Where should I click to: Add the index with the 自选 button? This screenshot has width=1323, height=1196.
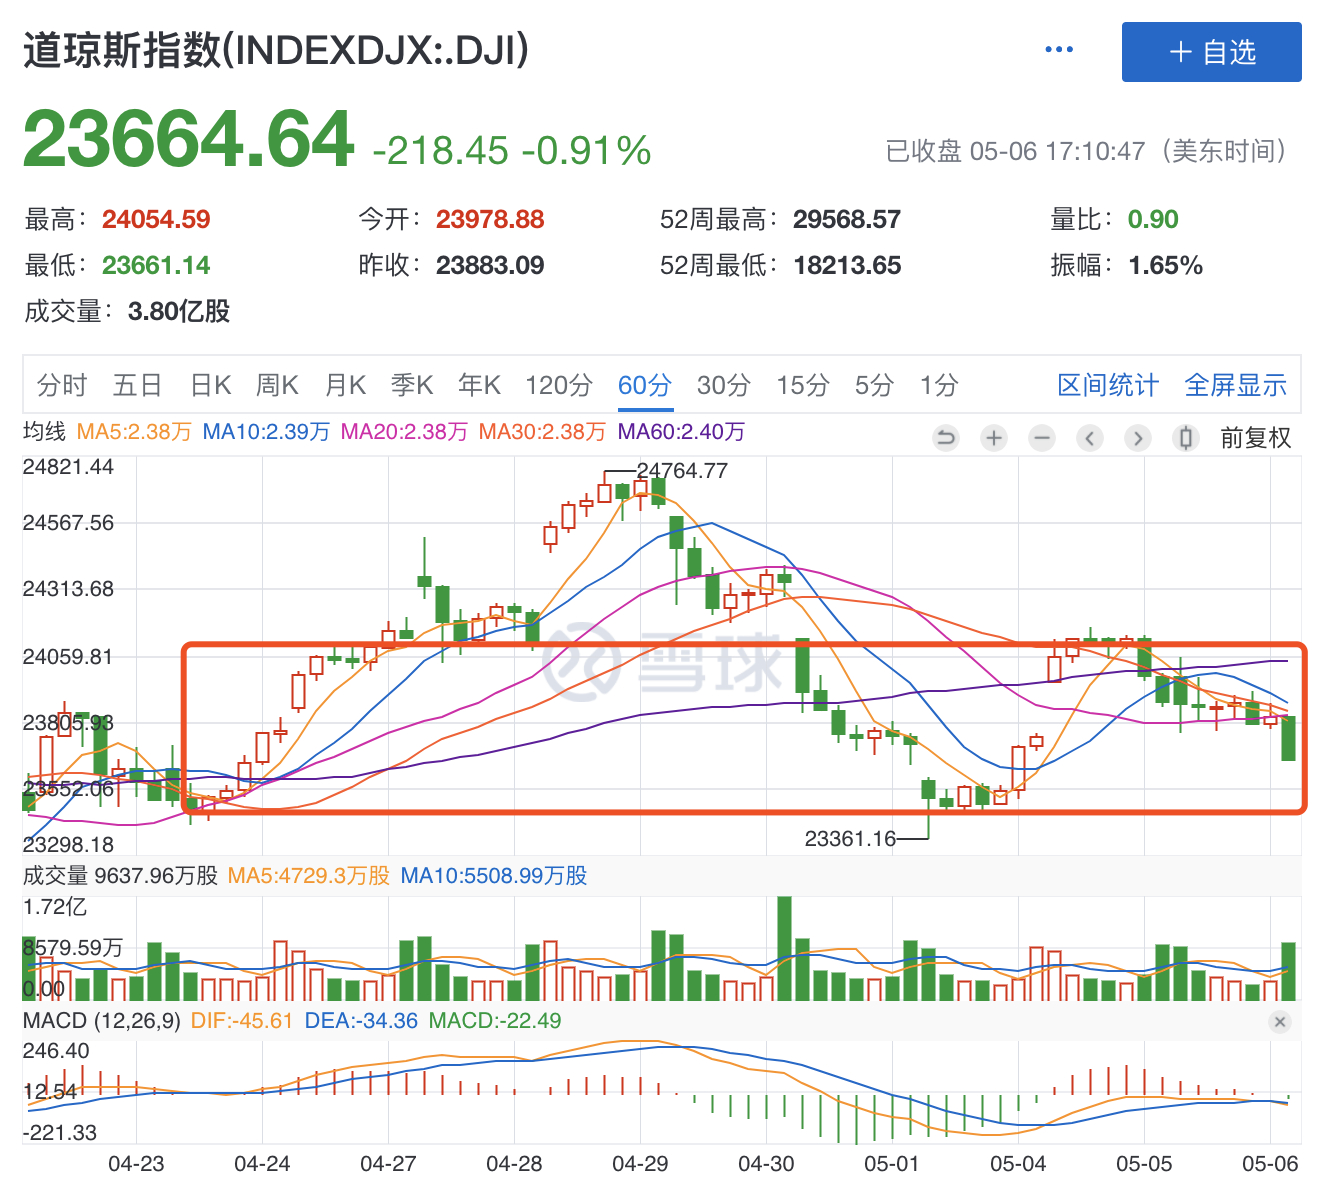(x=1211, y=52)
